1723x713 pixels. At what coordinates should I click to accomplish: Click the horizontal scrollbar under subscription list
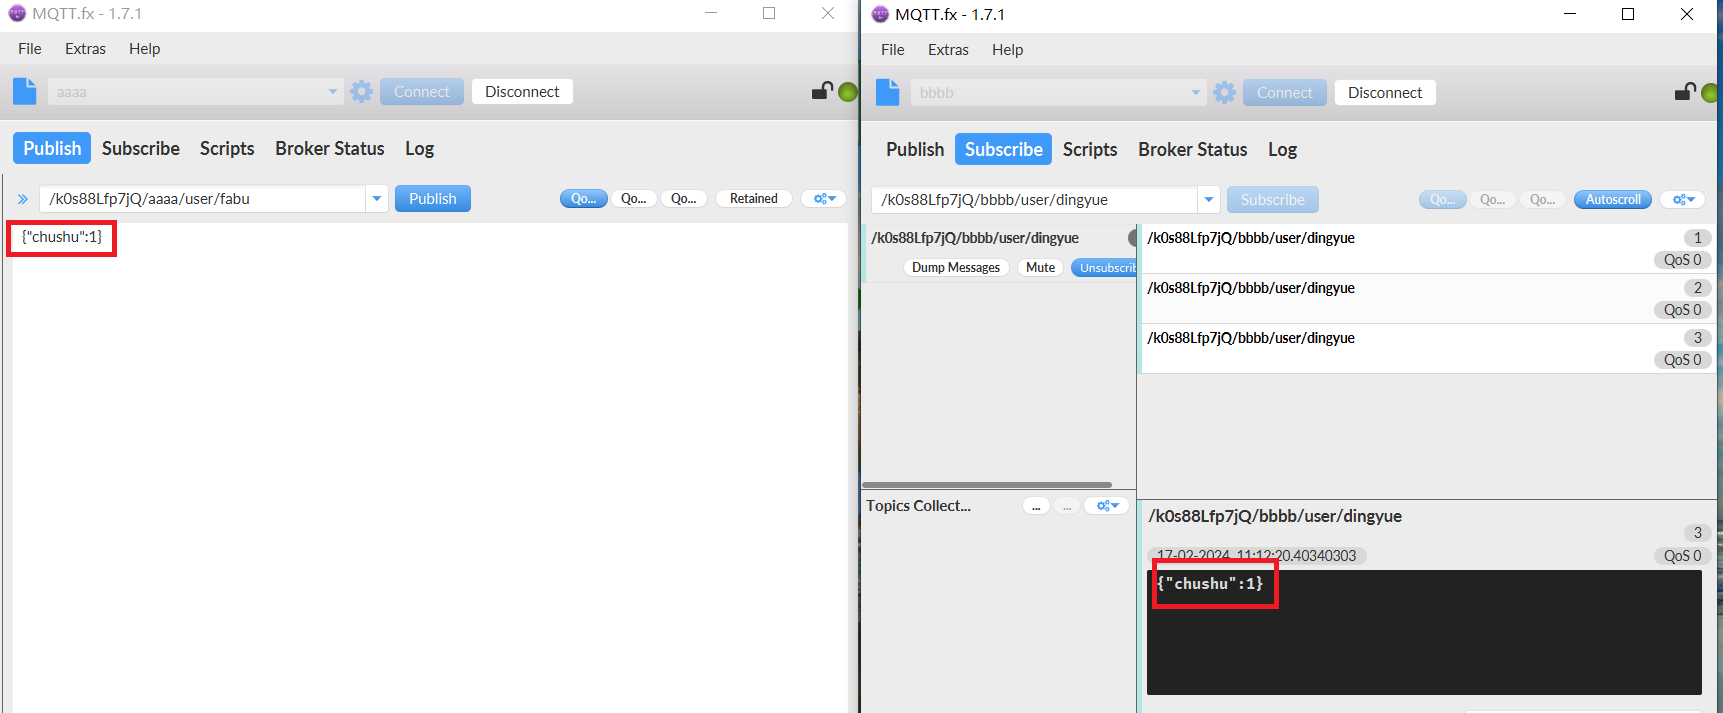click(x=986, y=485)
